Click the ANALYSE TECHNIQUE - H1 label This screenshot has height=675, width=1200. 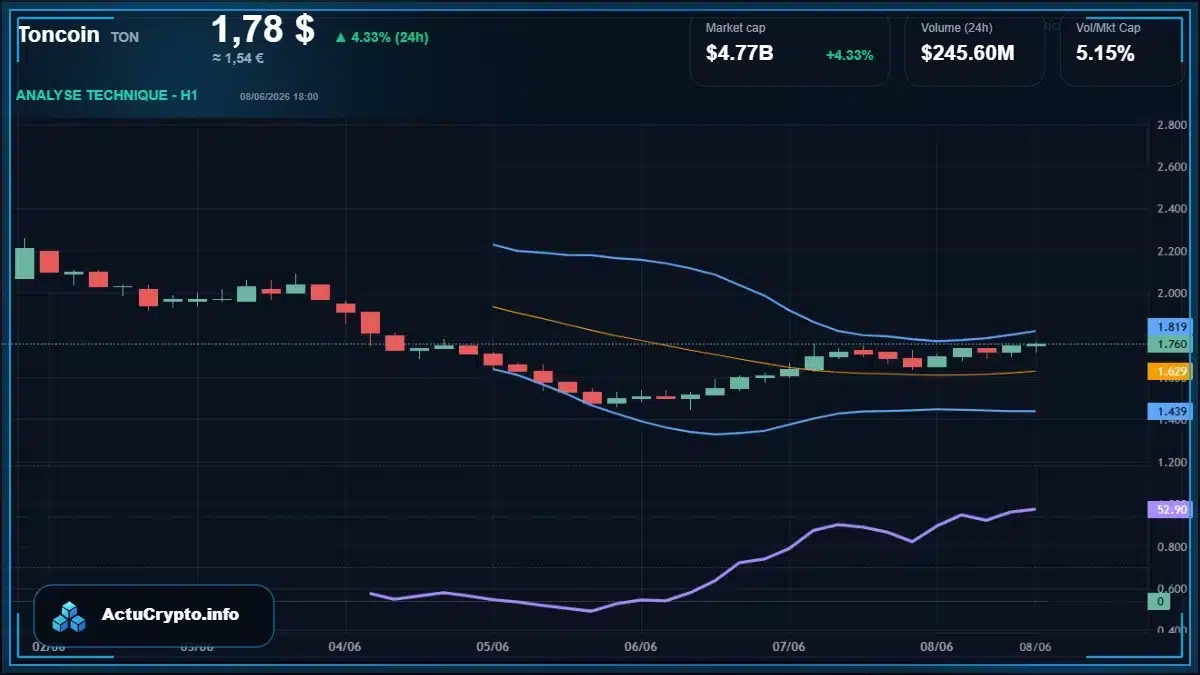(107, 95)
